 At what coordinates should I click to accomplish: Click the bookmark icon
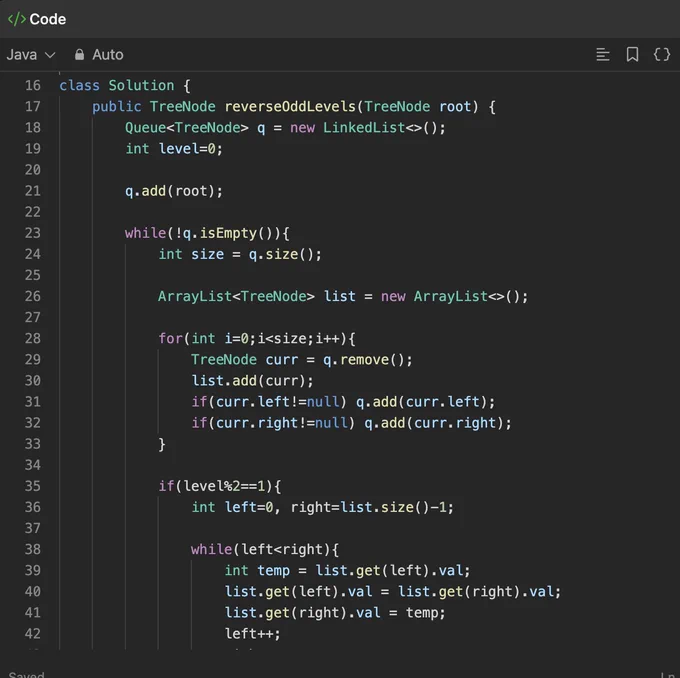click(632, 55)
